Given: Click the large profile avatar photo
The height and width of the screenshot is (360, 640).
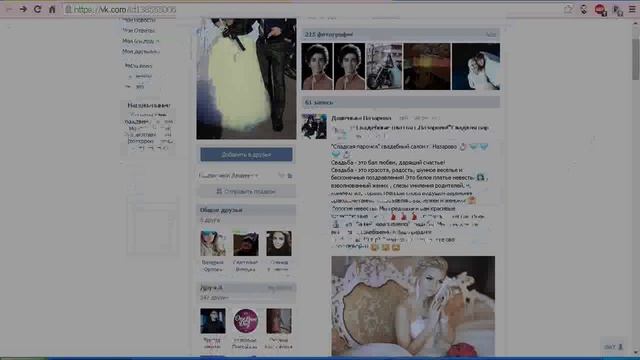Looking at the screenshot, I should coord(246,78).
